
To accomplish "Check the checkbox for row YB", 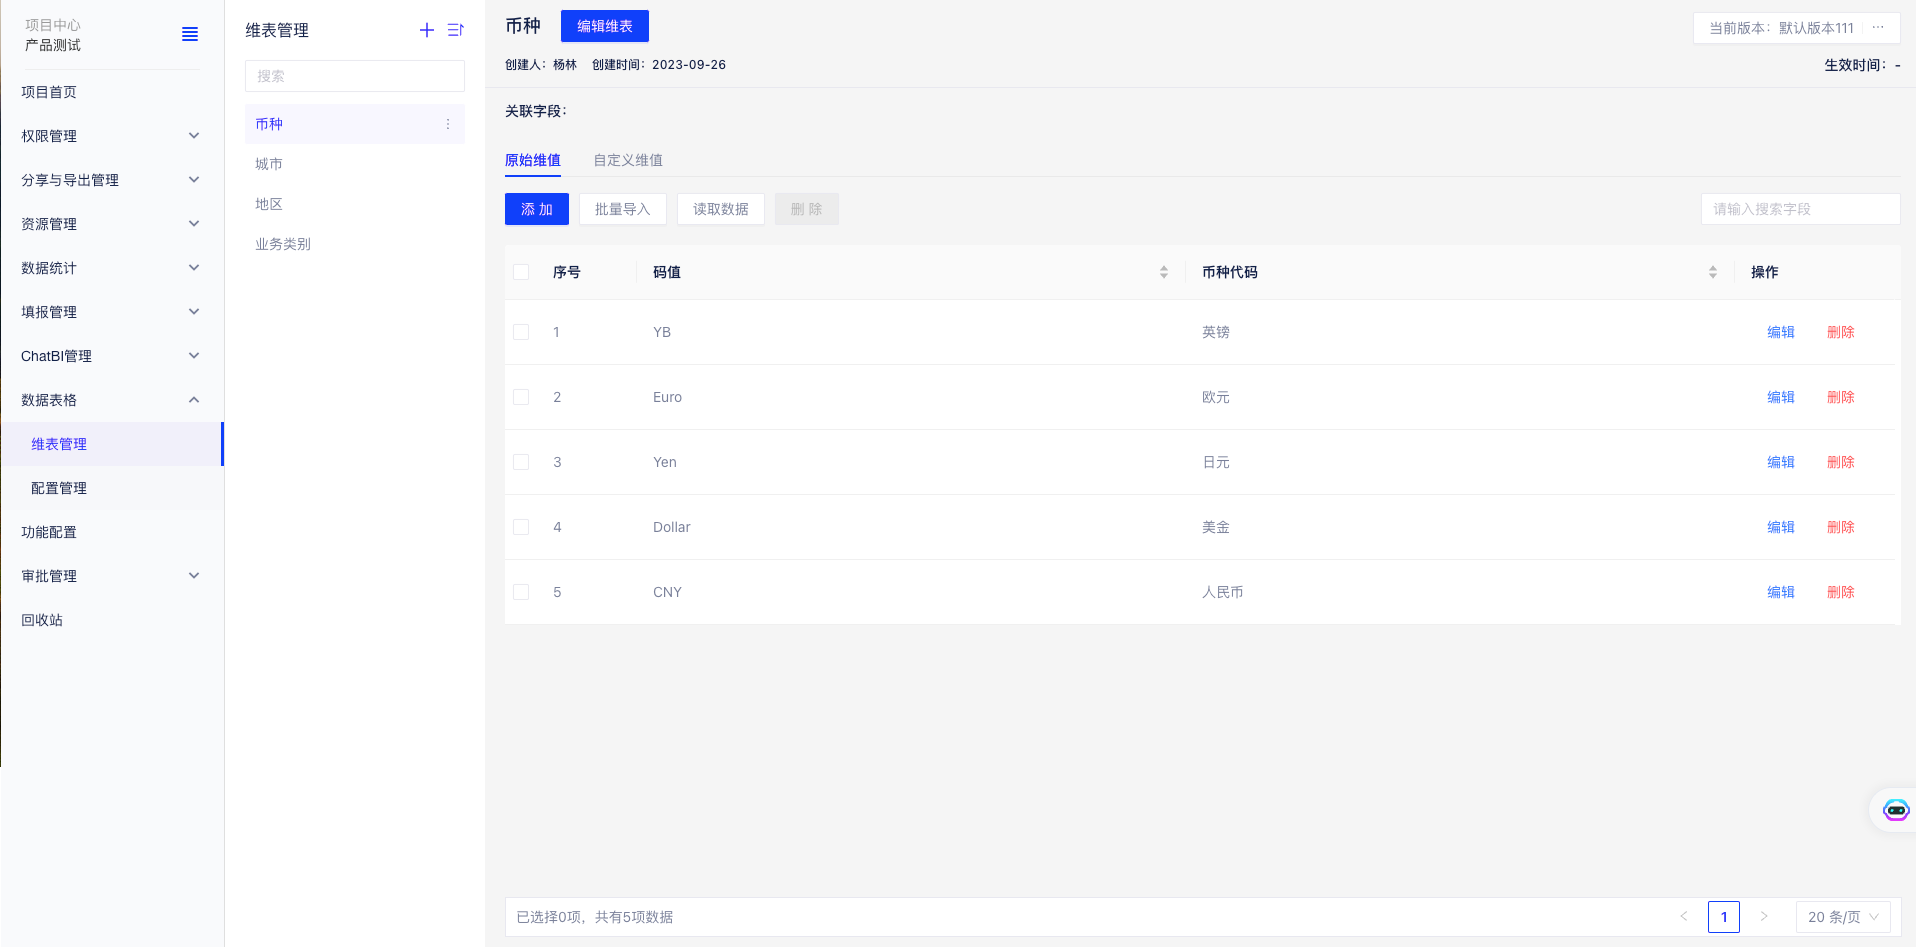I will 521,332.
